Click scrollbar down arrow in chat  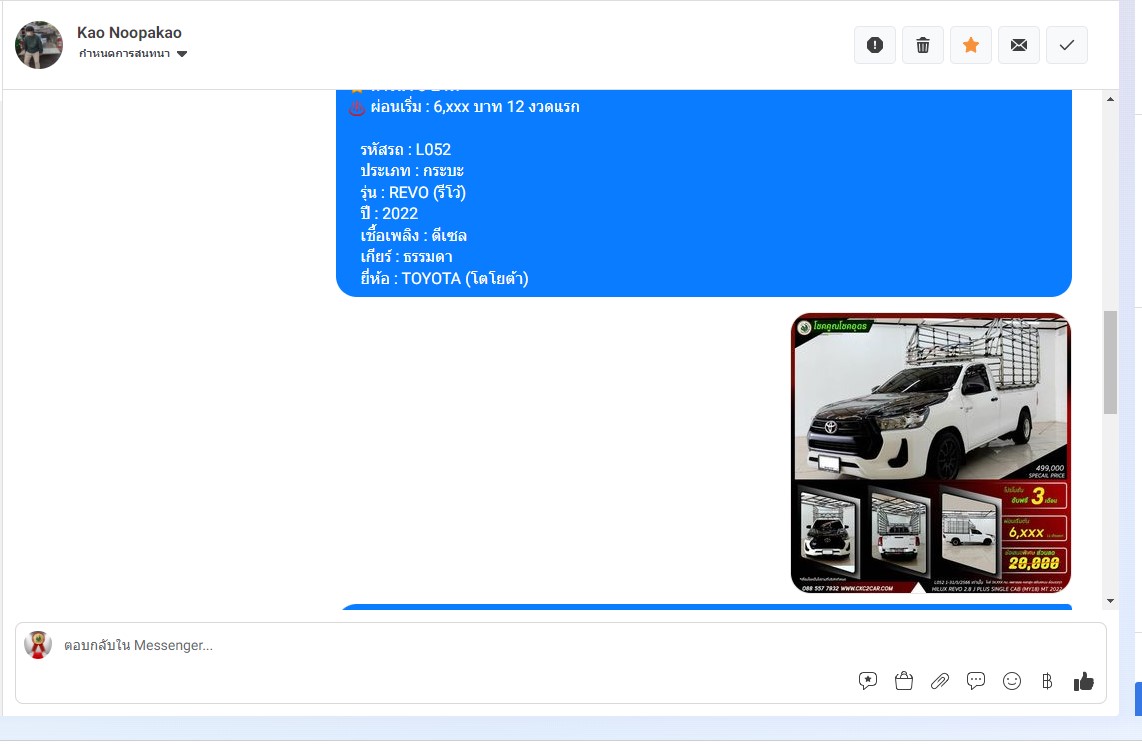click(1110, 601)
